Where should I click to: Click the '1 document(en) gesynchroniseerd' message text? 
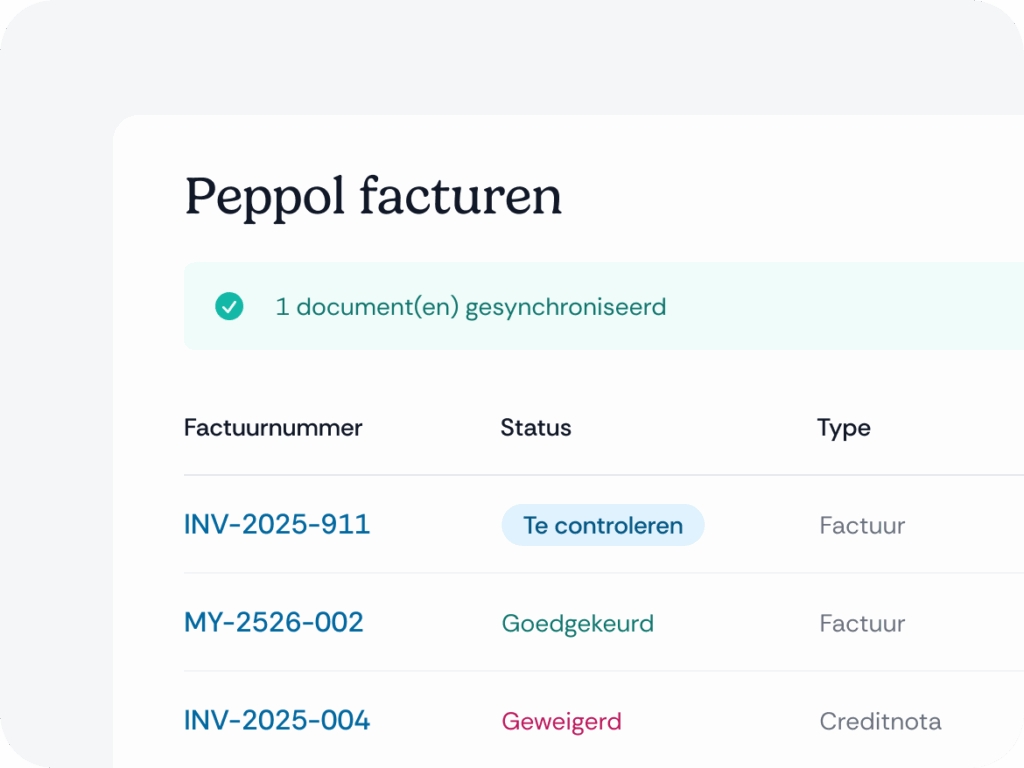[470, 306]
